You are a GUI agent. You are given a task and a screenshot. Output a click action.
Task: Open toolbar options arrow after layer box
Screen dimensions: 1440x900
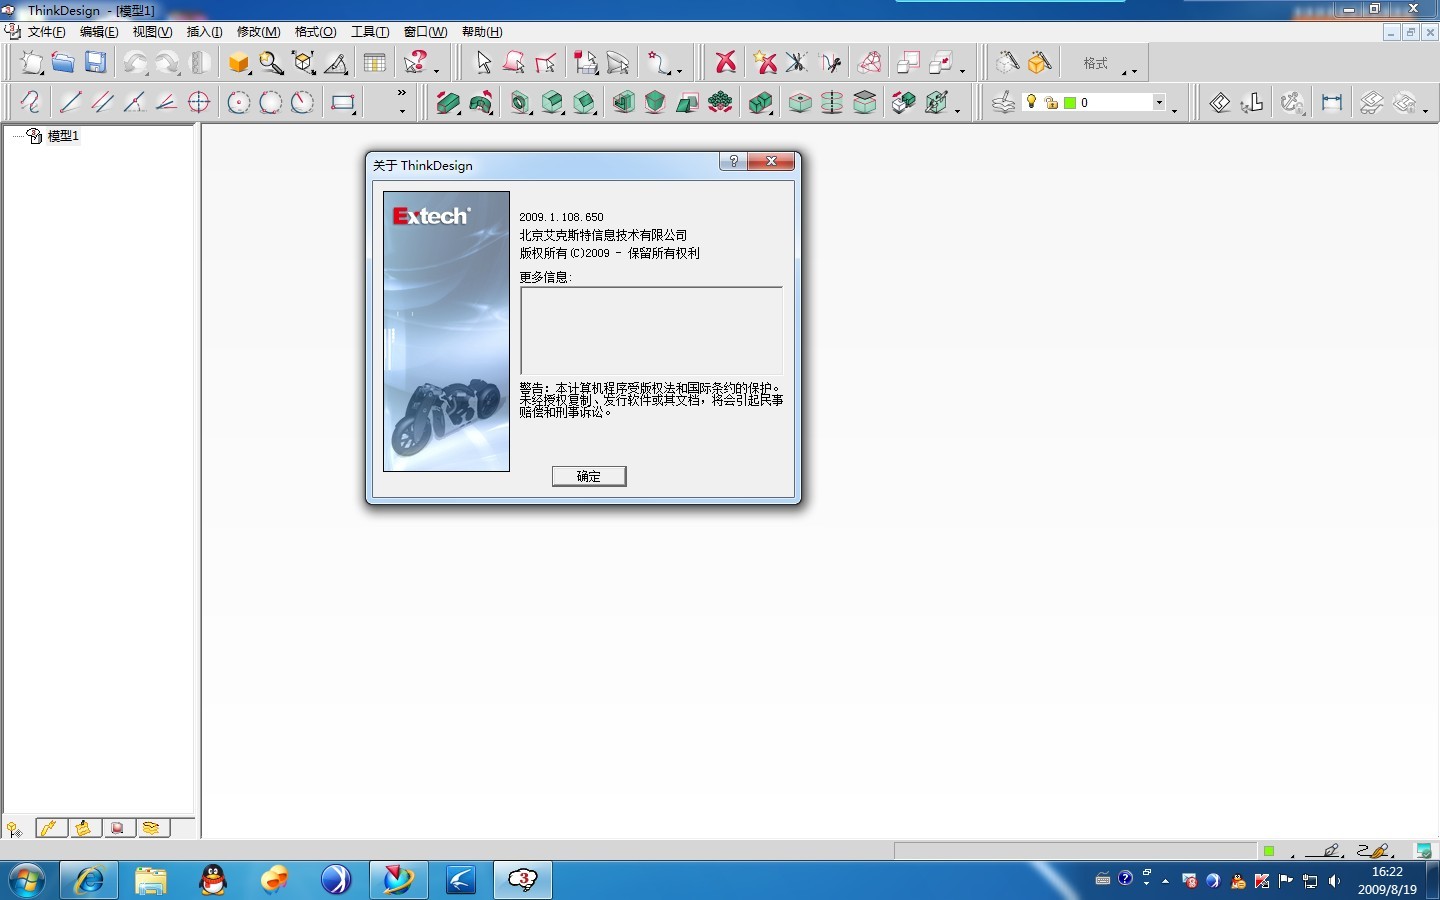(x=1174, y=110)
